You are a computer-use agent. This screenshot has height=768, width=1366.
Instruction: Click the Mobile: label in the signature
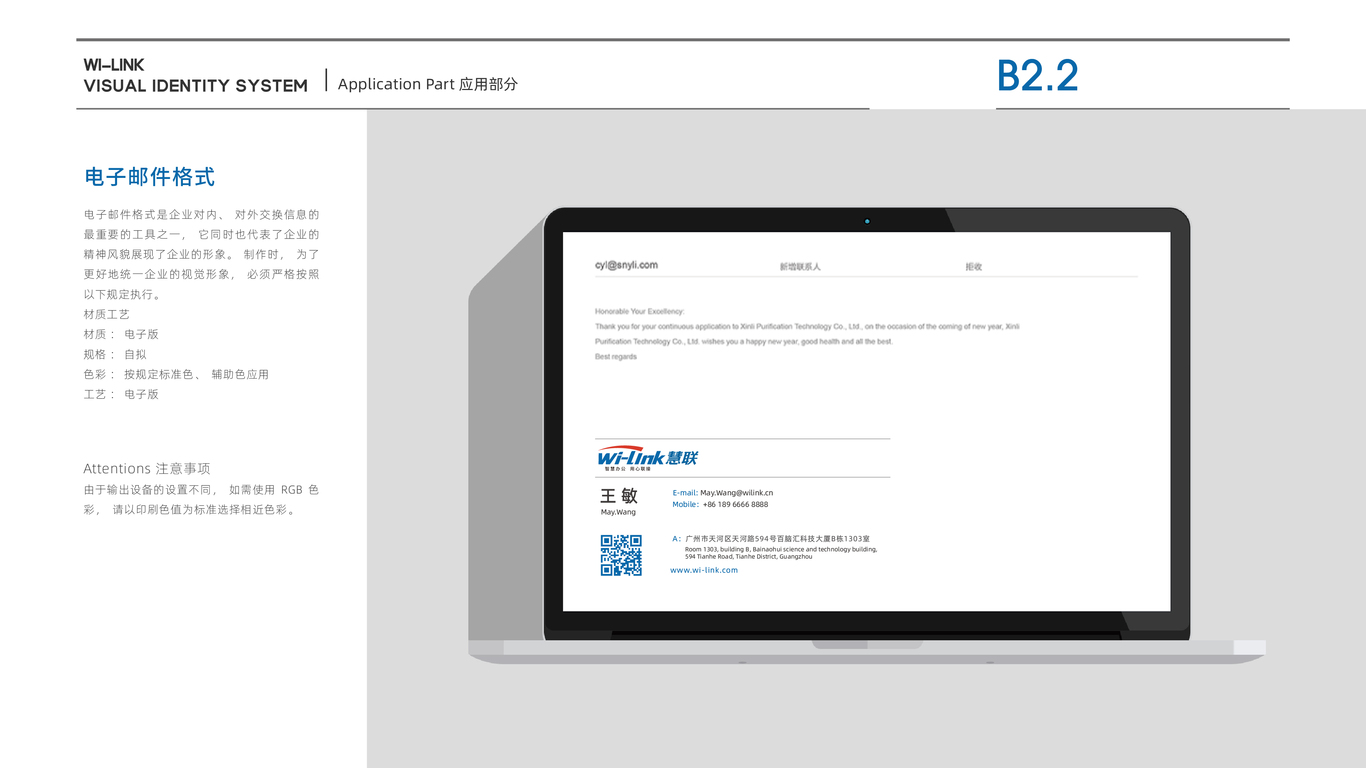pos(685,505)
